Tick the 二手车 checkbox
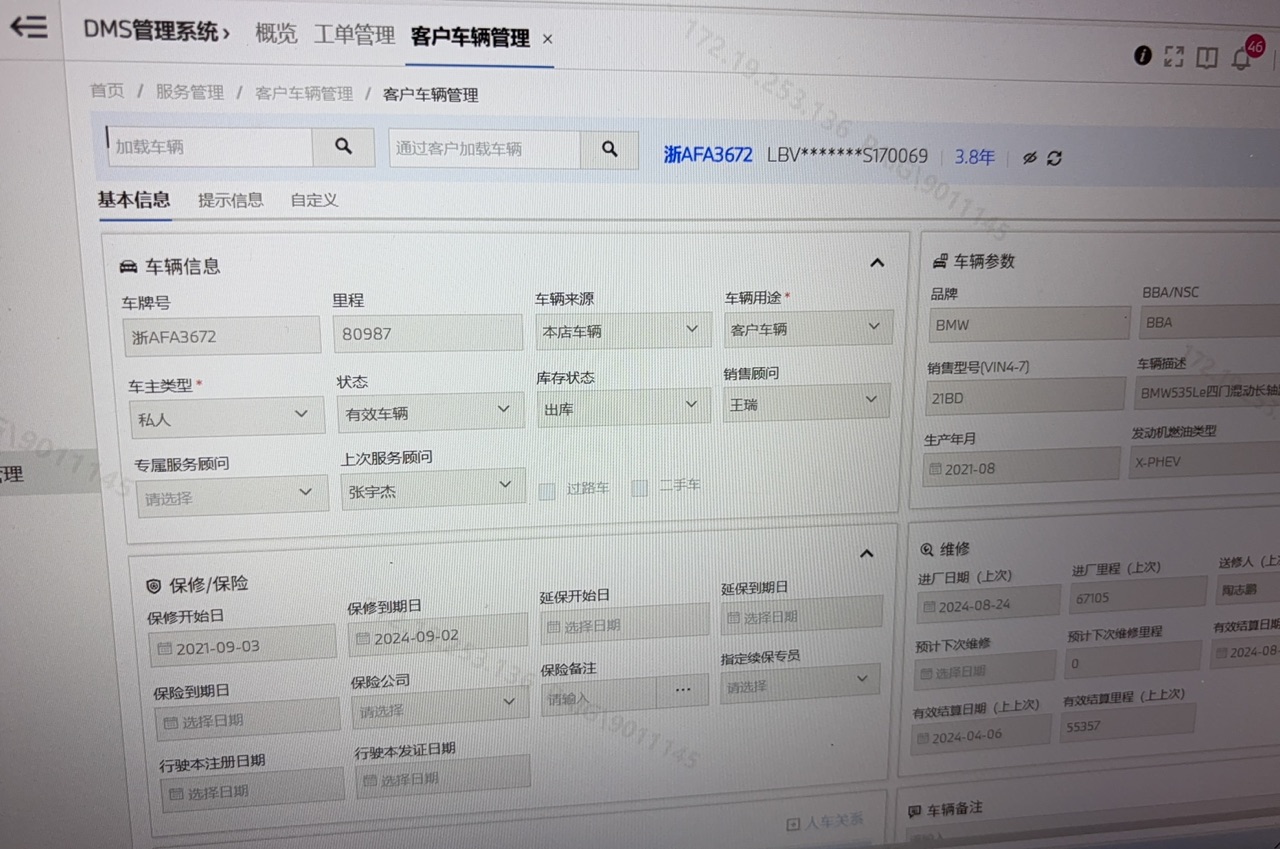1280x849 pixels. tap(640, 488)
